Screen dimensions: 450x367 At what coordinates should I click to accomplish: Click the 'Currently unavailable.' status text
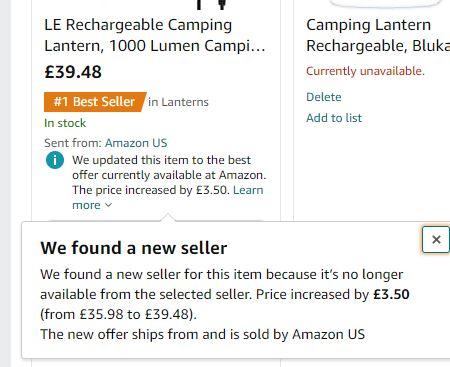point(365,71)
